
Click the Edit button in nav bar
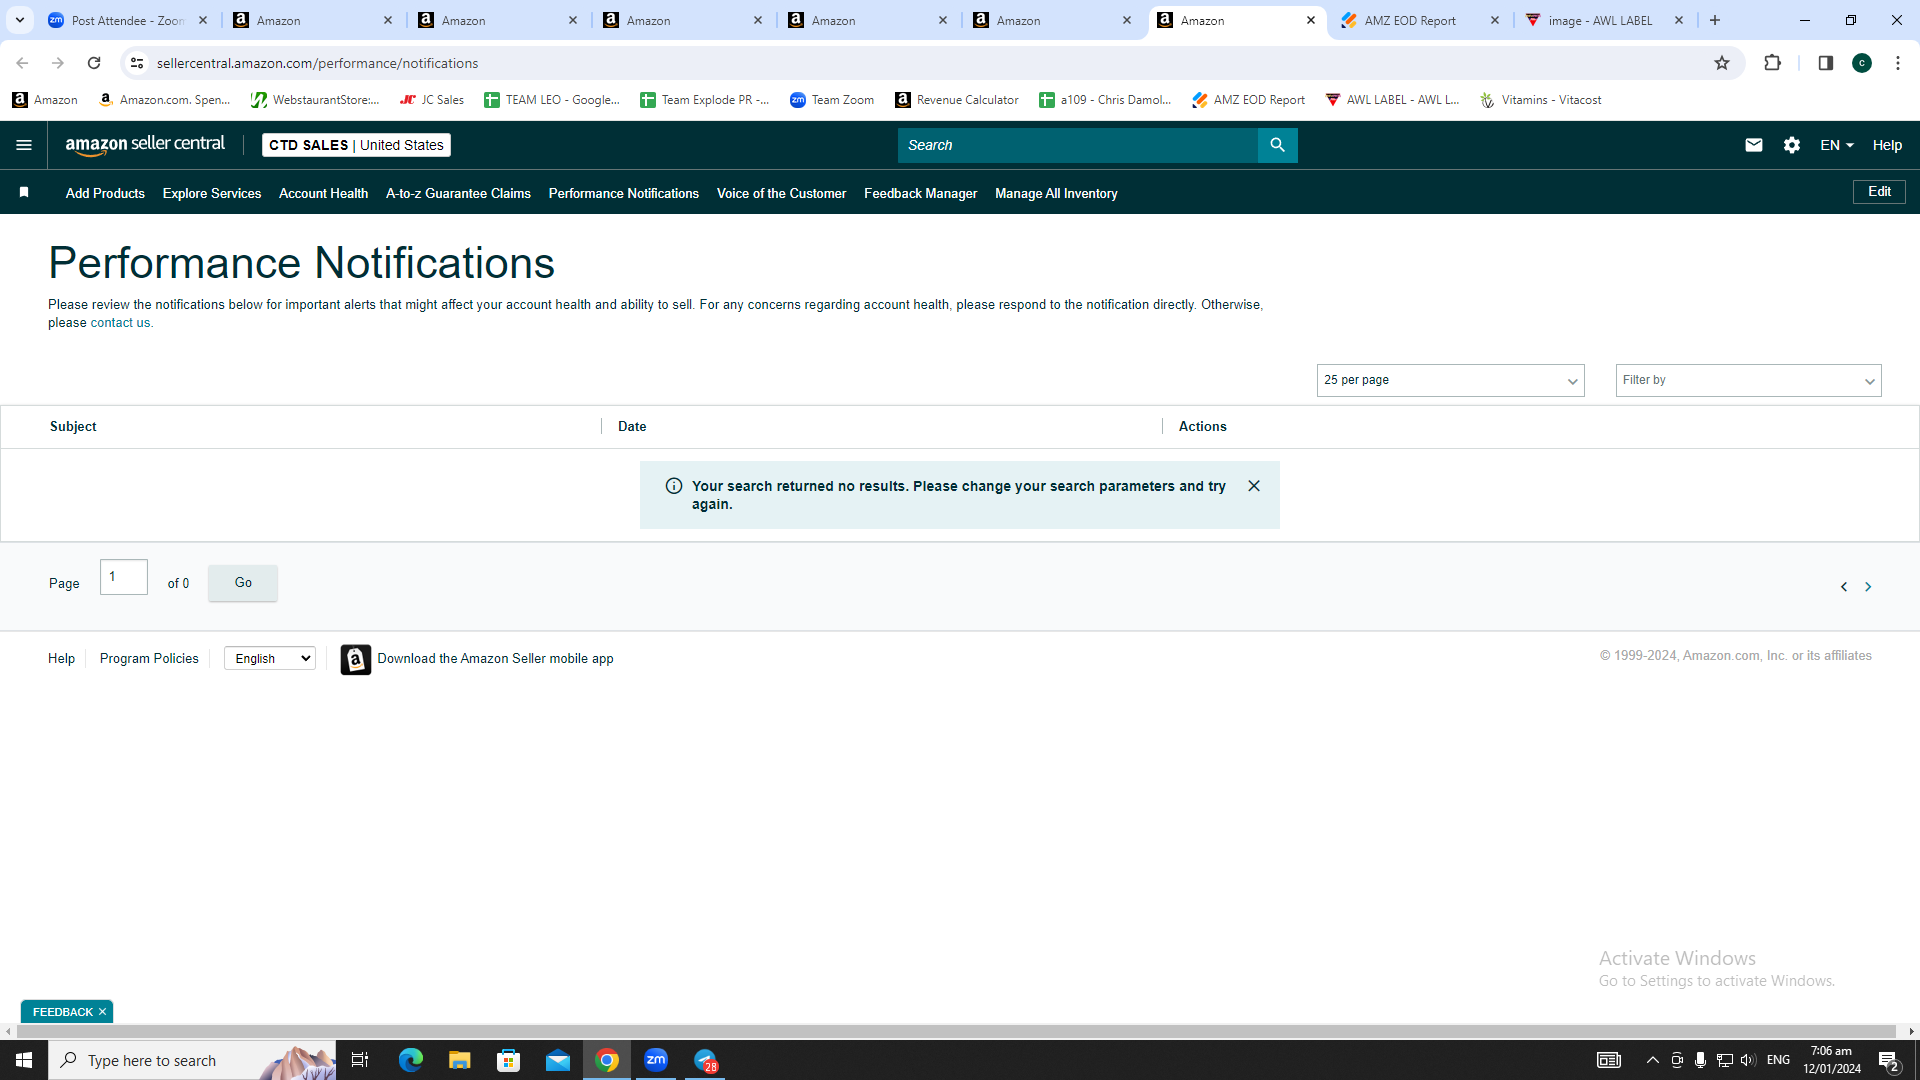[1879, 191]
